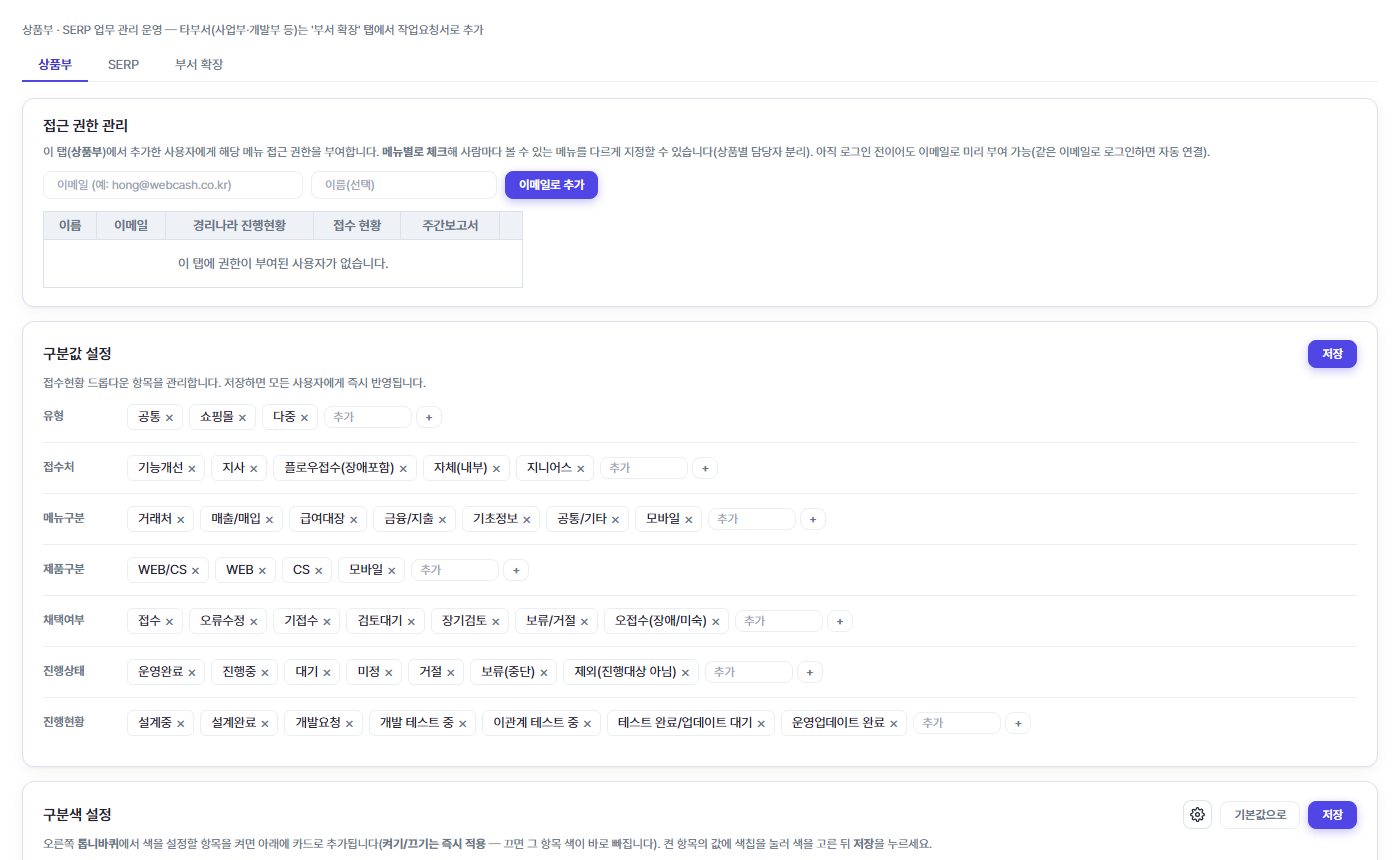
Task: Click the 이메일 column header
Action: (x=131, y=226)
